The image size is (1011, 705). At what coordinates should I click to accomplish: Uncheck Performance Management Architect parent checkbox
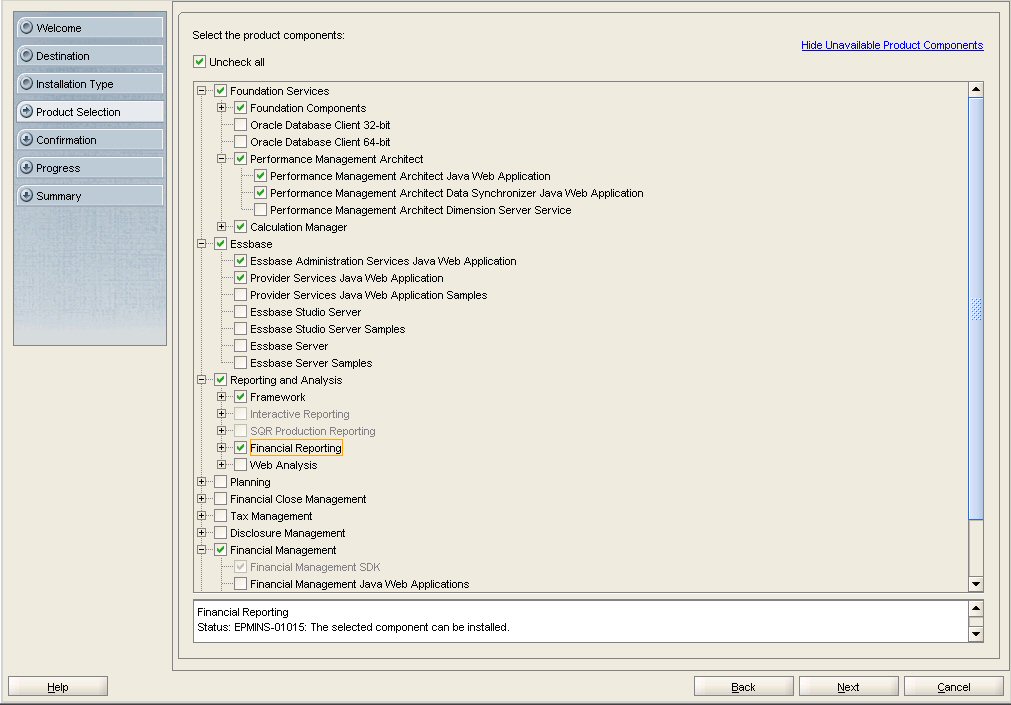(240, 159)
